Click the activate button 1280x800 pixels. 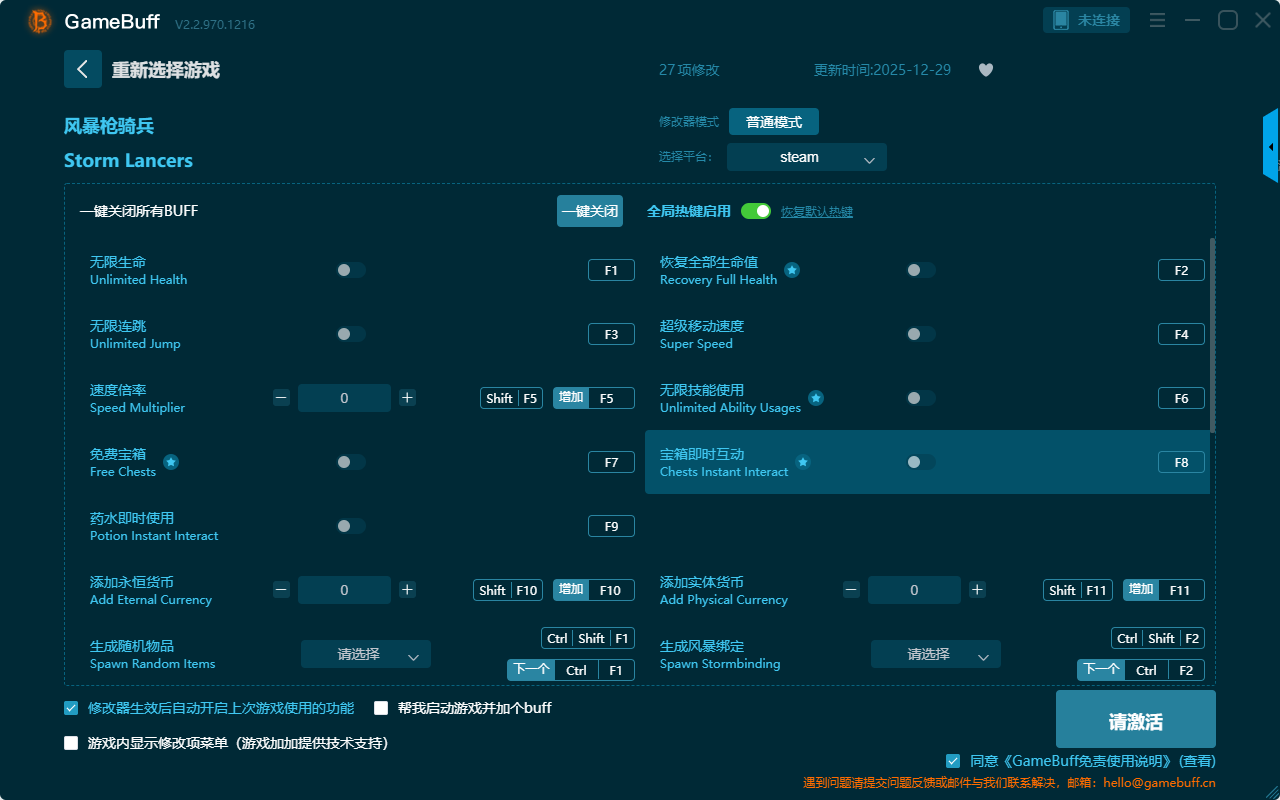1135,719
